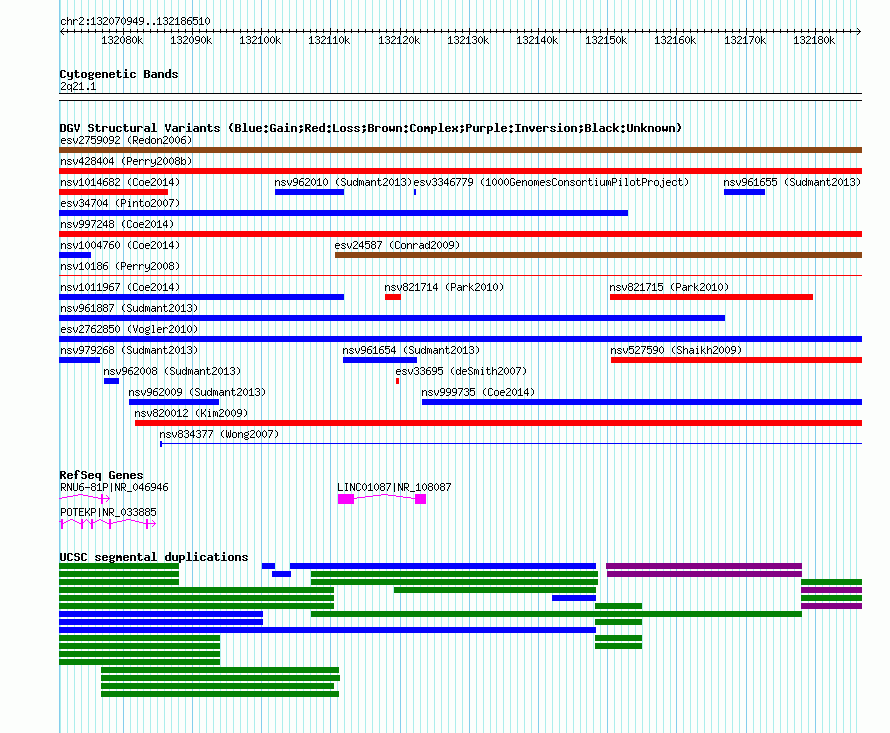Select the tiny blue nsv962008 bar
Screen dimensions: 890x733
pyautogui.click(x=111, y=381)
